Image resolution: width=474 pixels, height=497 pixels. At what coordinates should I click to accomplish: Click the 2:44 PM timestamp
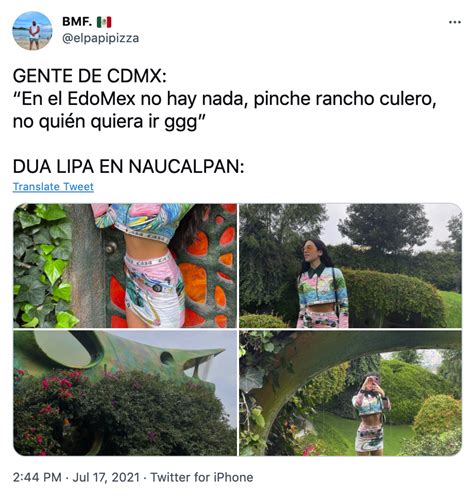(37, 477)
